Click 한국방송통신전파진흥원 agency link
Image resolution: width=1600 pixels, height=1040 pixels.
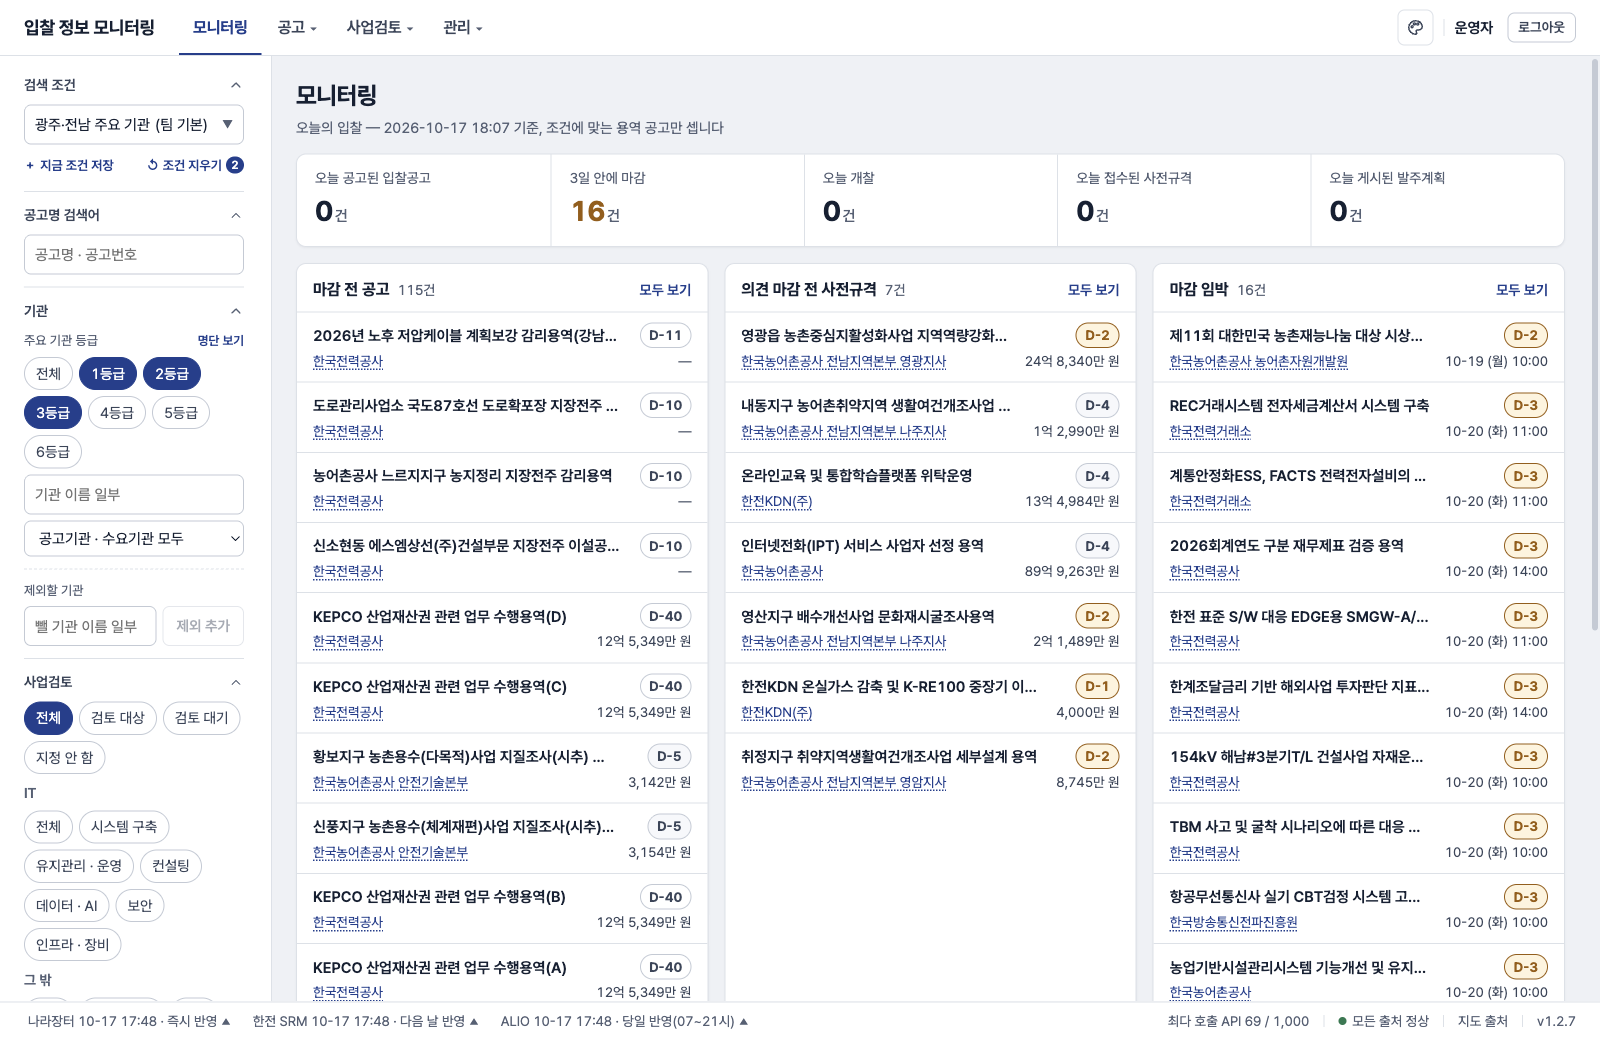[1233, 923]
